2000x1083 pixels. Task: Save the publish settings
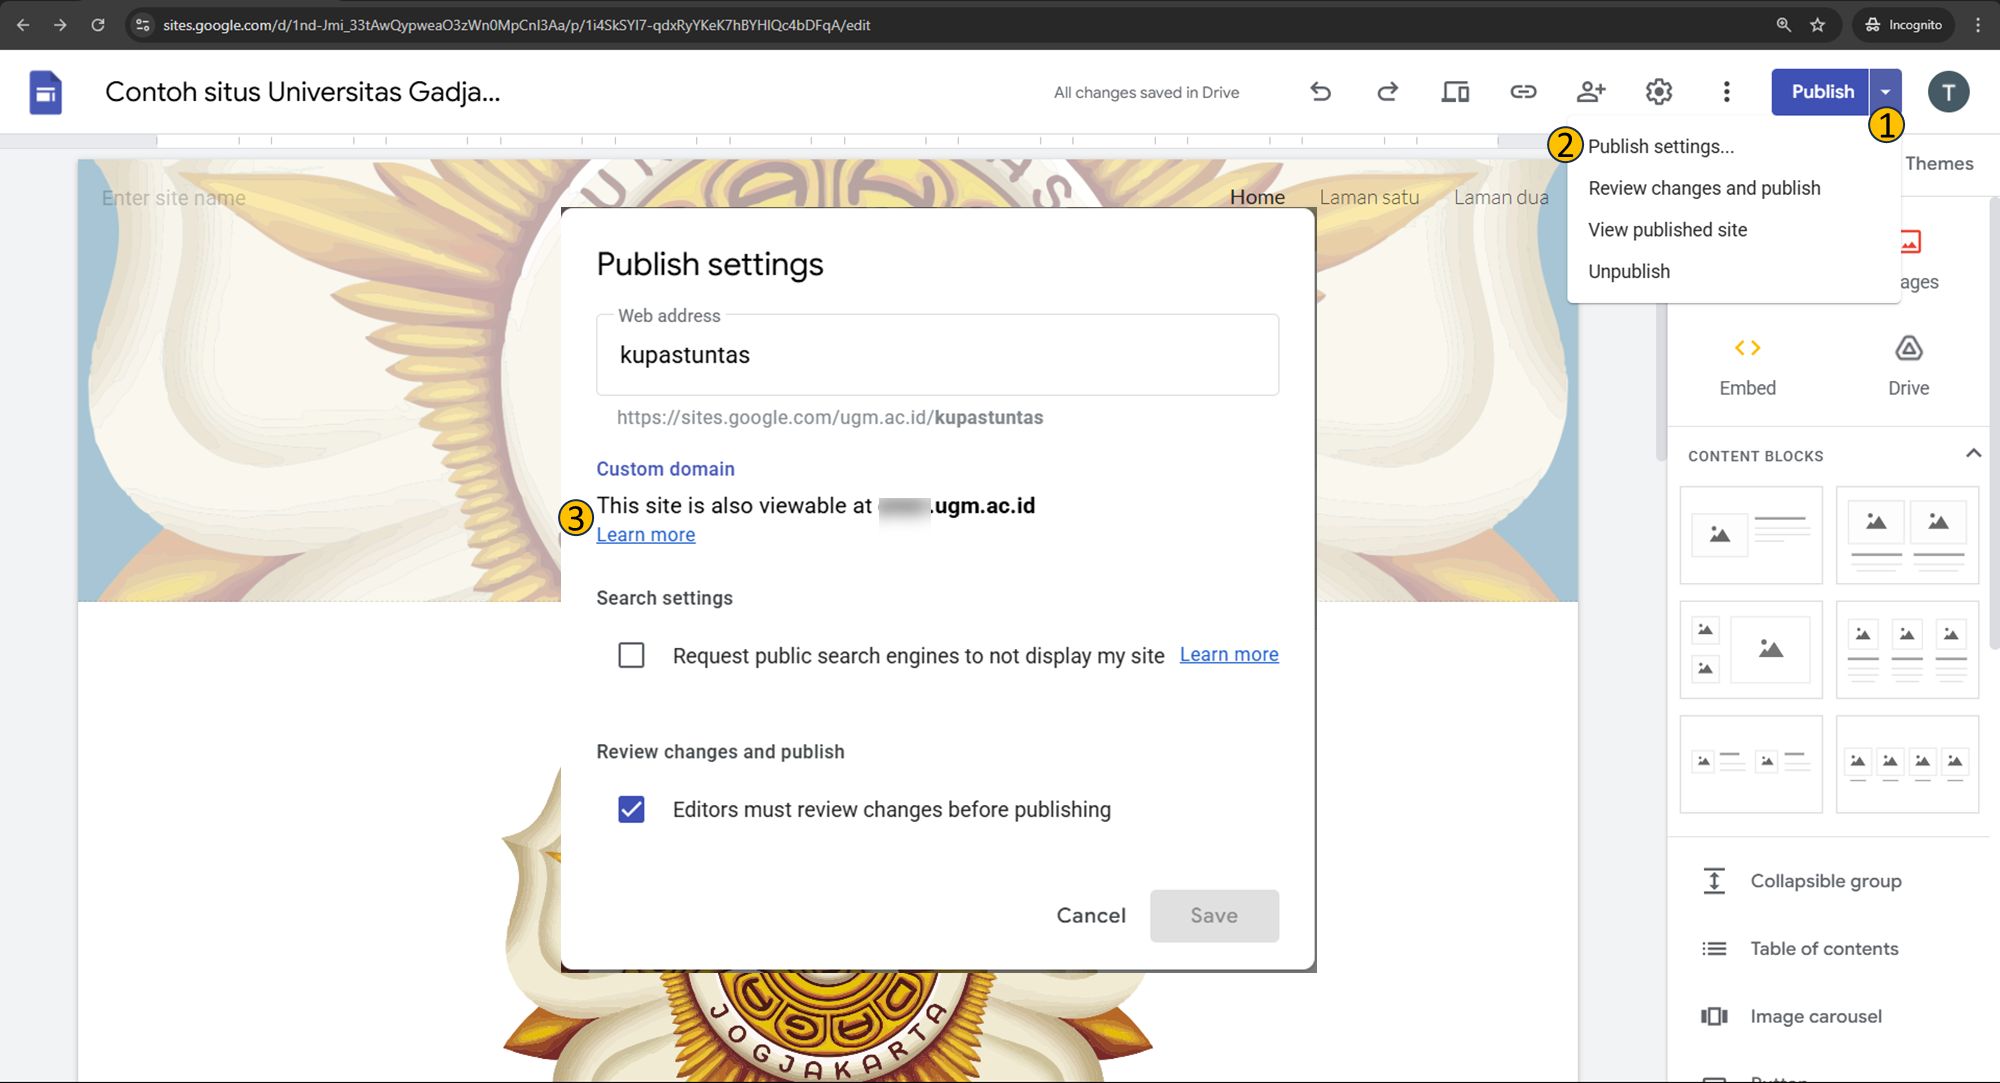1214,916
